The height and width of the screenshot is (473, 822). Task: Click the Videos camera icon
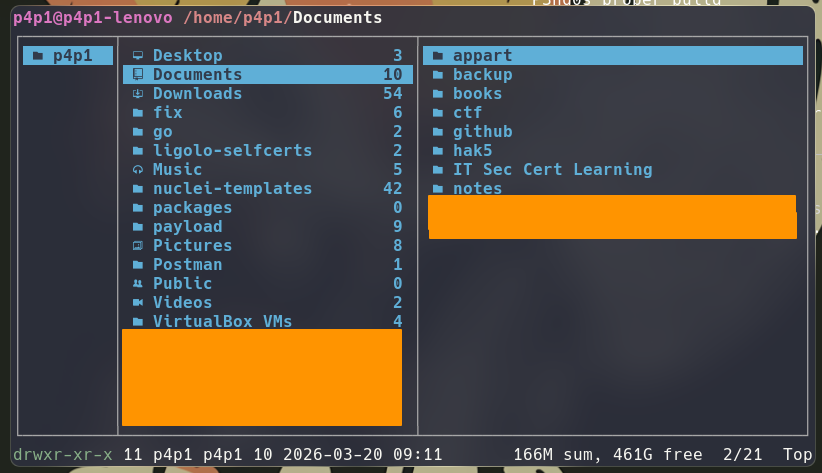coord(138,303)
